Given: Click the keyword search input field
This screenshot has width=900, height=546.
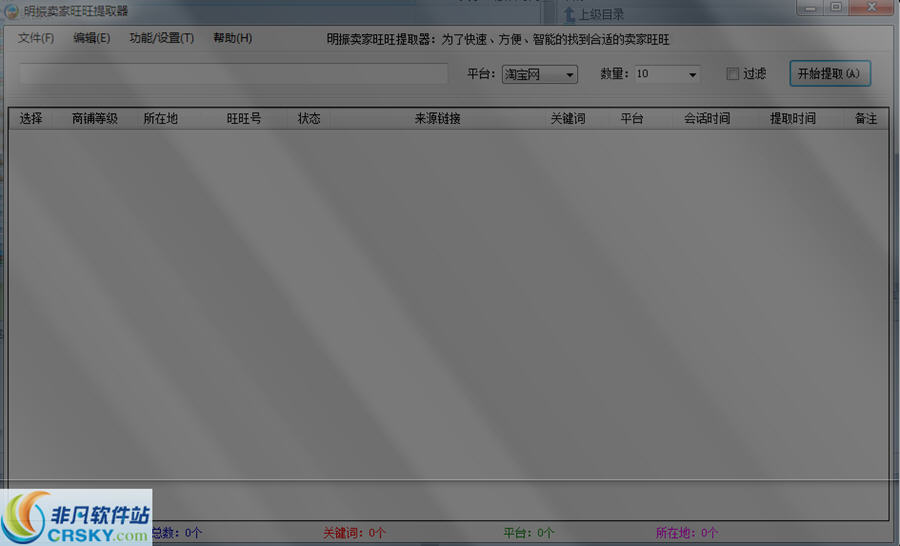Looking at the screenshot, I should click(x=233, y=74).
